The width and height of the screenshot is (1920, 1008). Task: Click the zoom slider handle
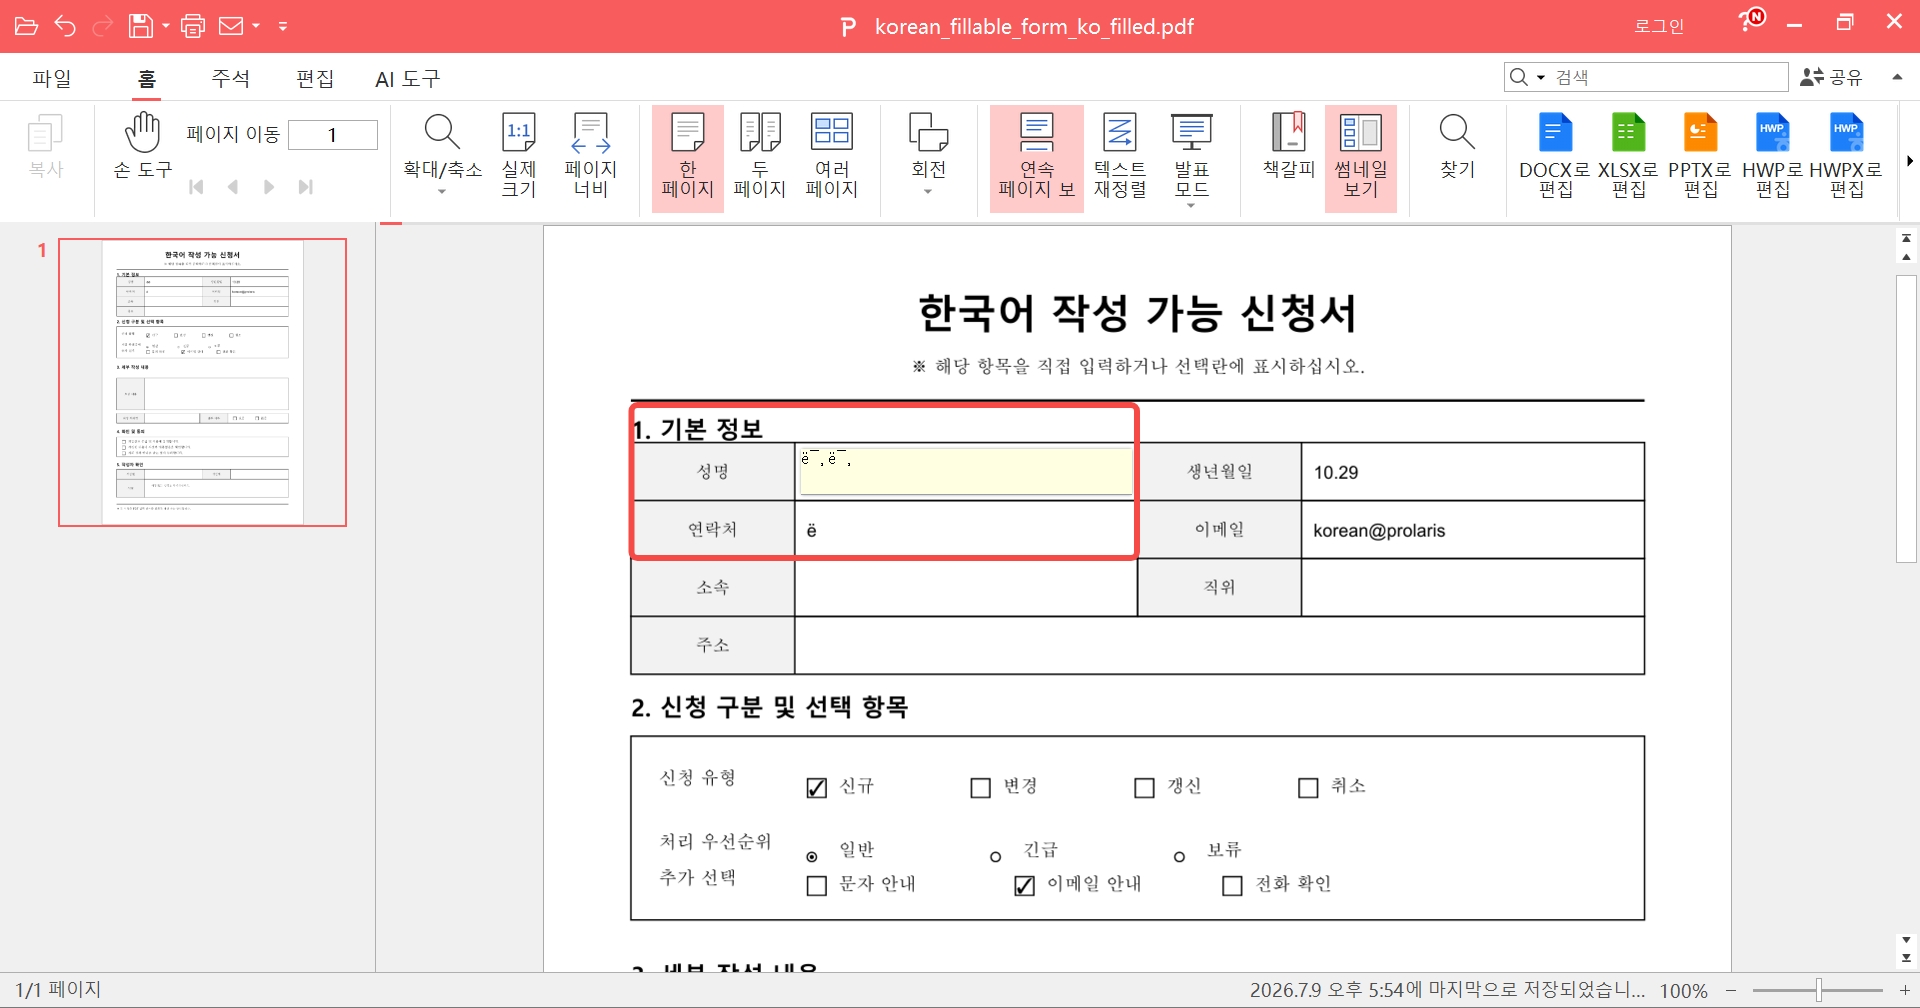(x=1819, y=990)
